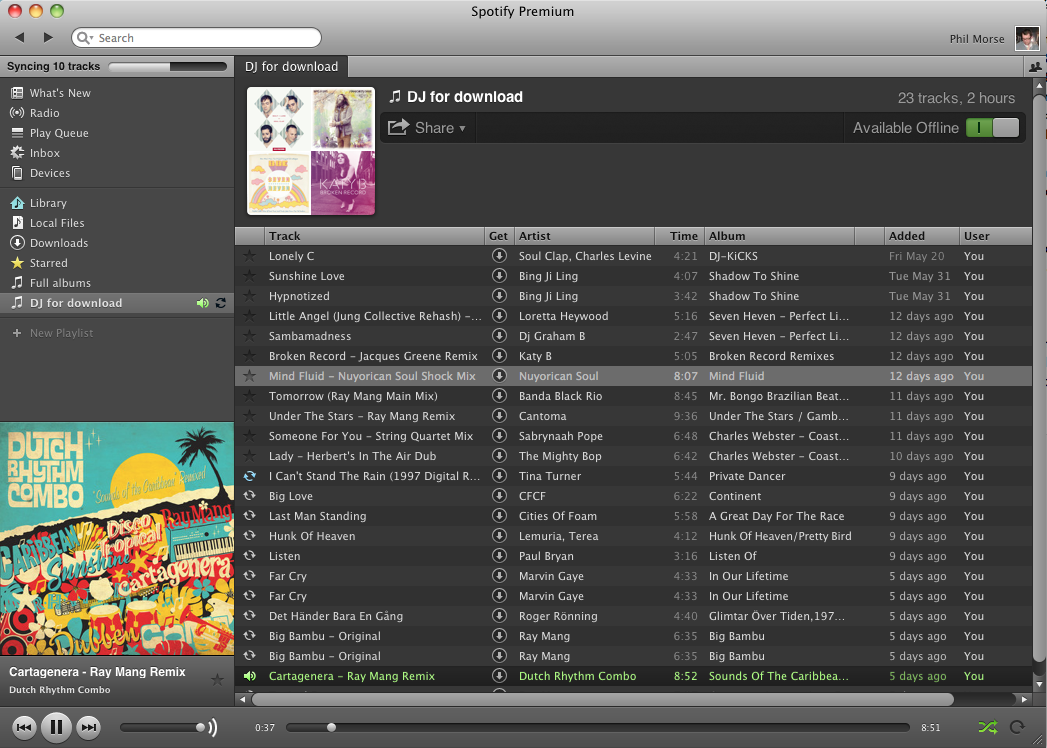This screenshot has height=748, width=1047.
Task: Click the navigate back arrow
Action: point(20,37)
